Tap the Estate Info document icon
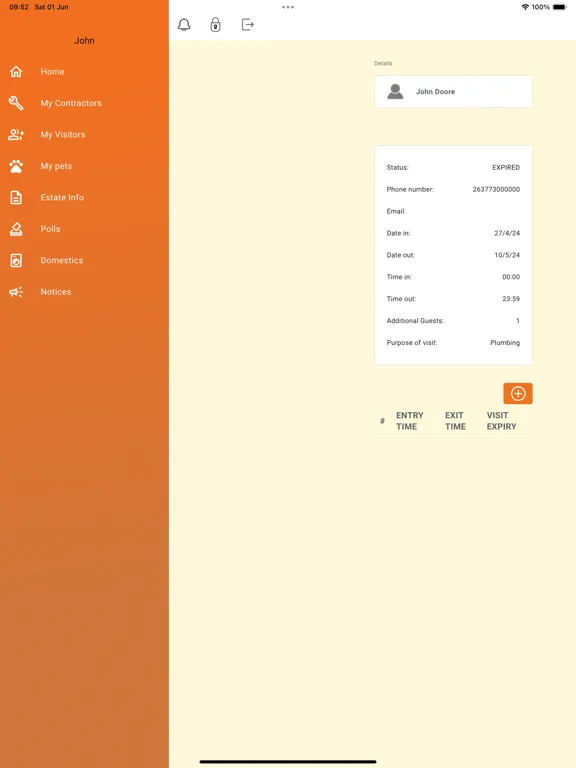Image resolution: width=576 pixels, height=768 pixels. tap(16, 197)
